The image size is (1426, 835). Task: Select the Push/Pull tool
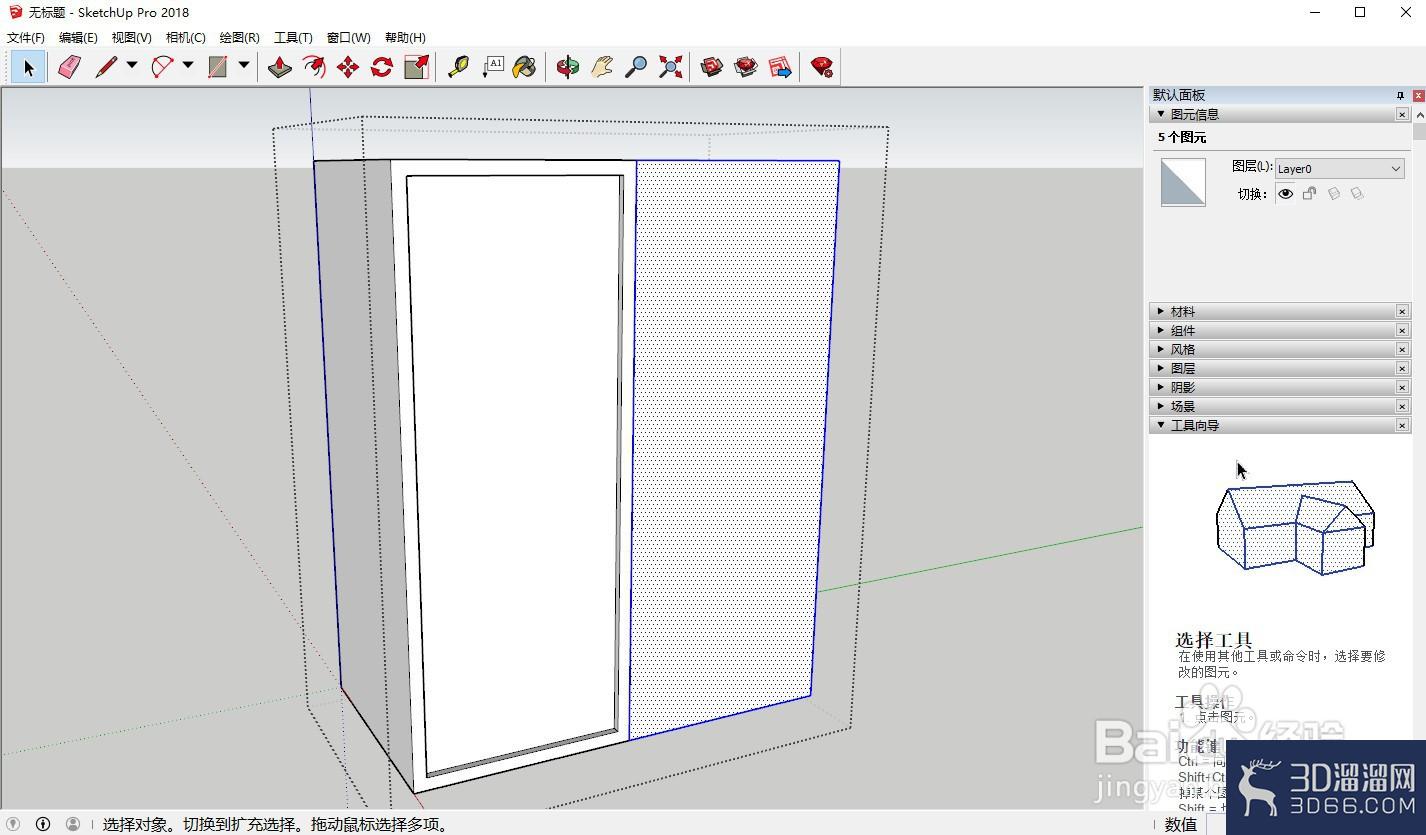280,67
